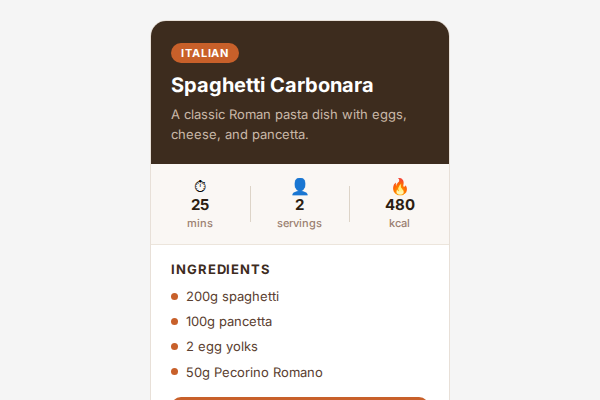
Task: Click the Spaghetti Carbonara recipe title
Action: (272, 86)
